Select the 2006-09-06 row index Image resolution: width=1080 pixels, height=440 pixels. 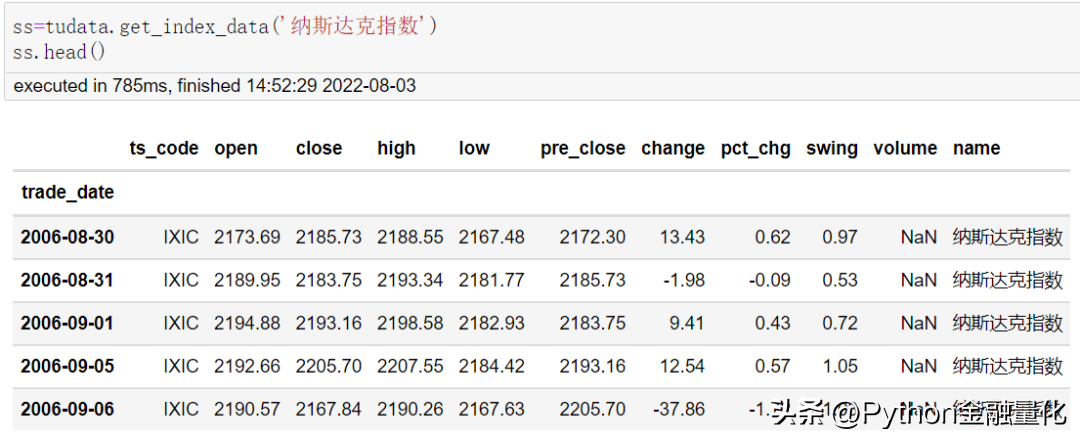(x=68, y=410)
